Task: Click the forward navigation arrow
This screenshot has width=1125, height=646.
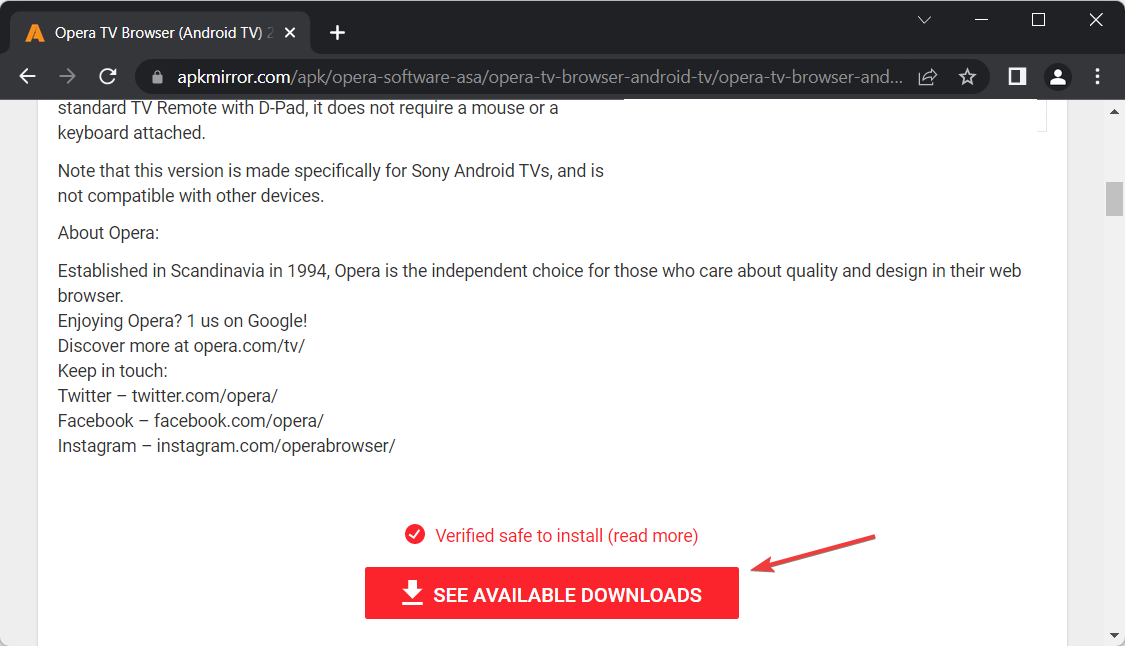Action: [67, 76]
